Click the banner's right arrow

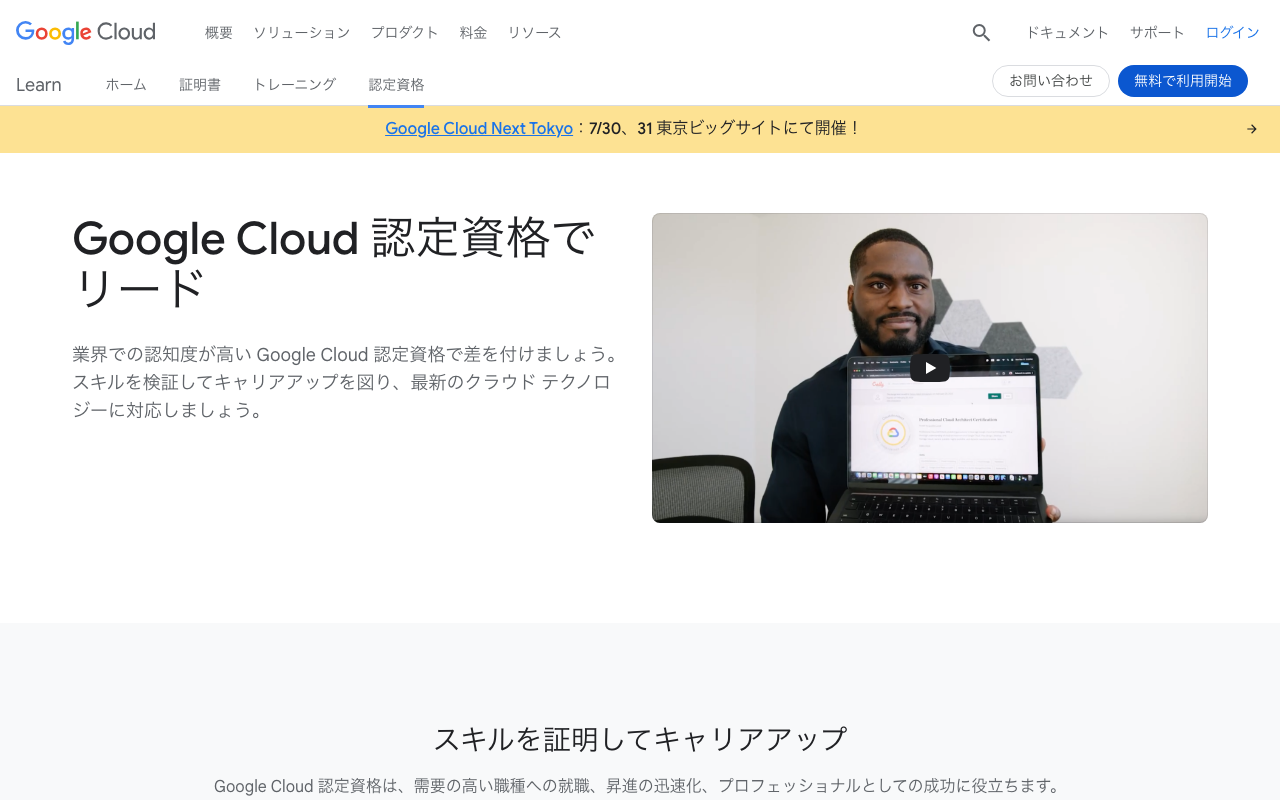point(1251,128)
